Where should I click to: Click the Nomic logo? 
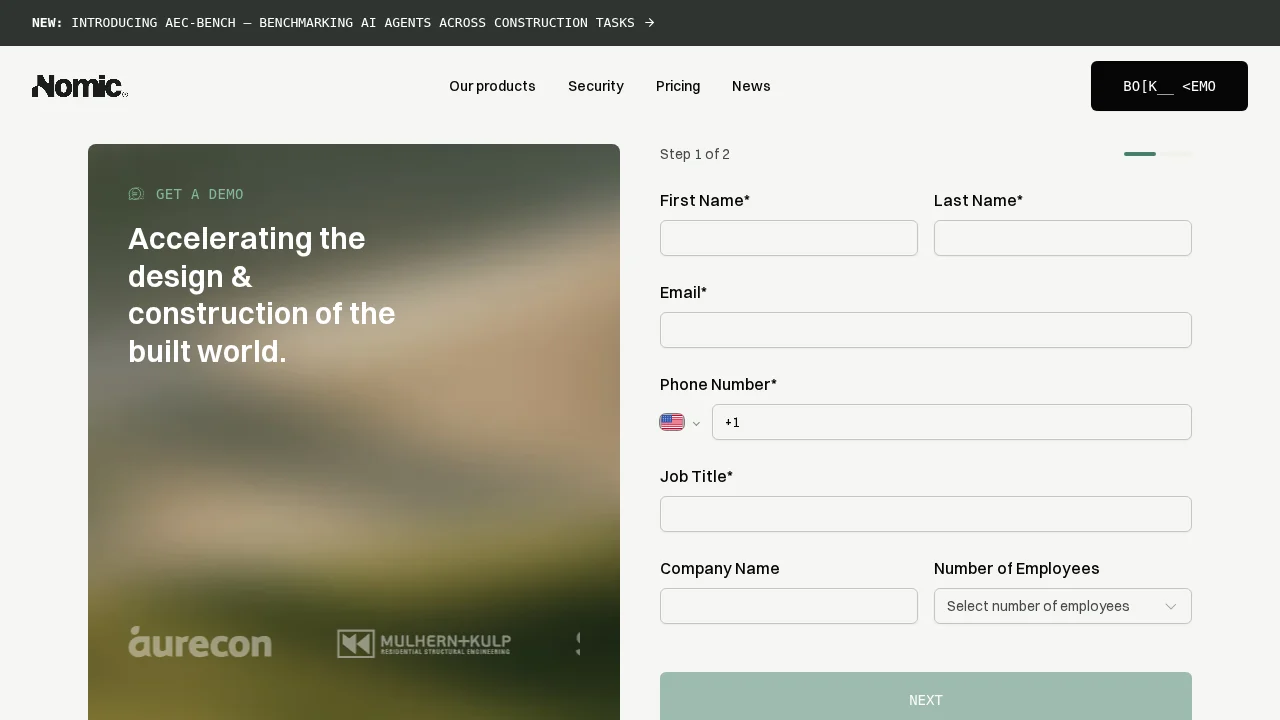80,86
